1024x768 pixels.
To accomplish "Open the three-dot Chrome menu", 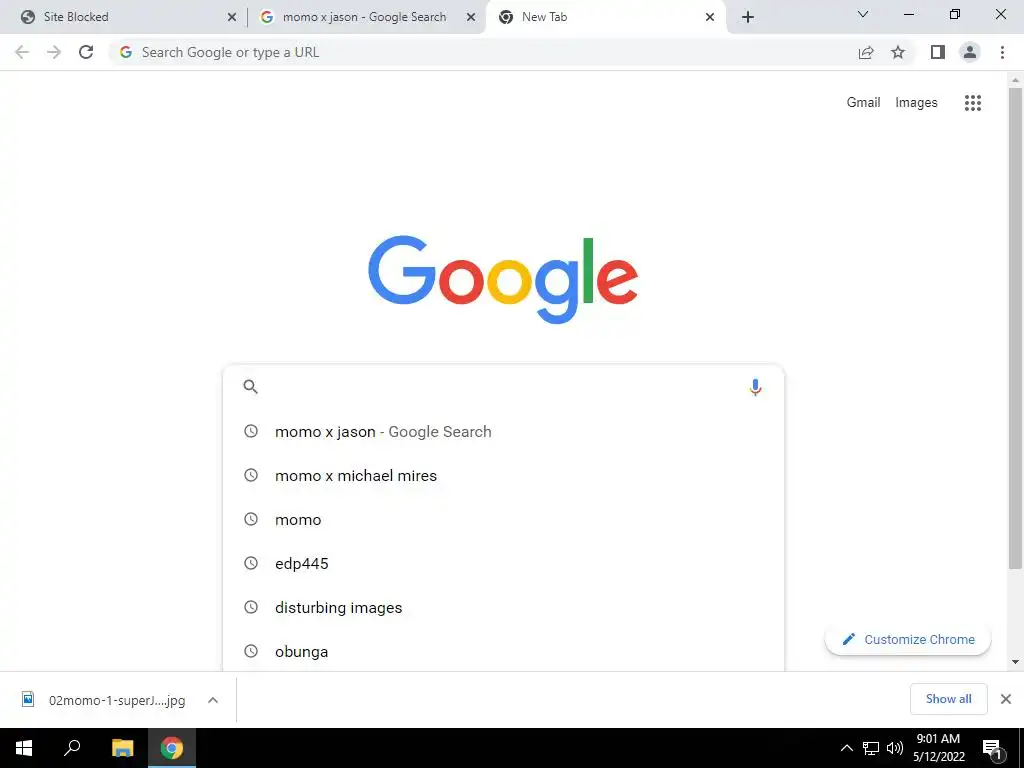I will 1002,52.
